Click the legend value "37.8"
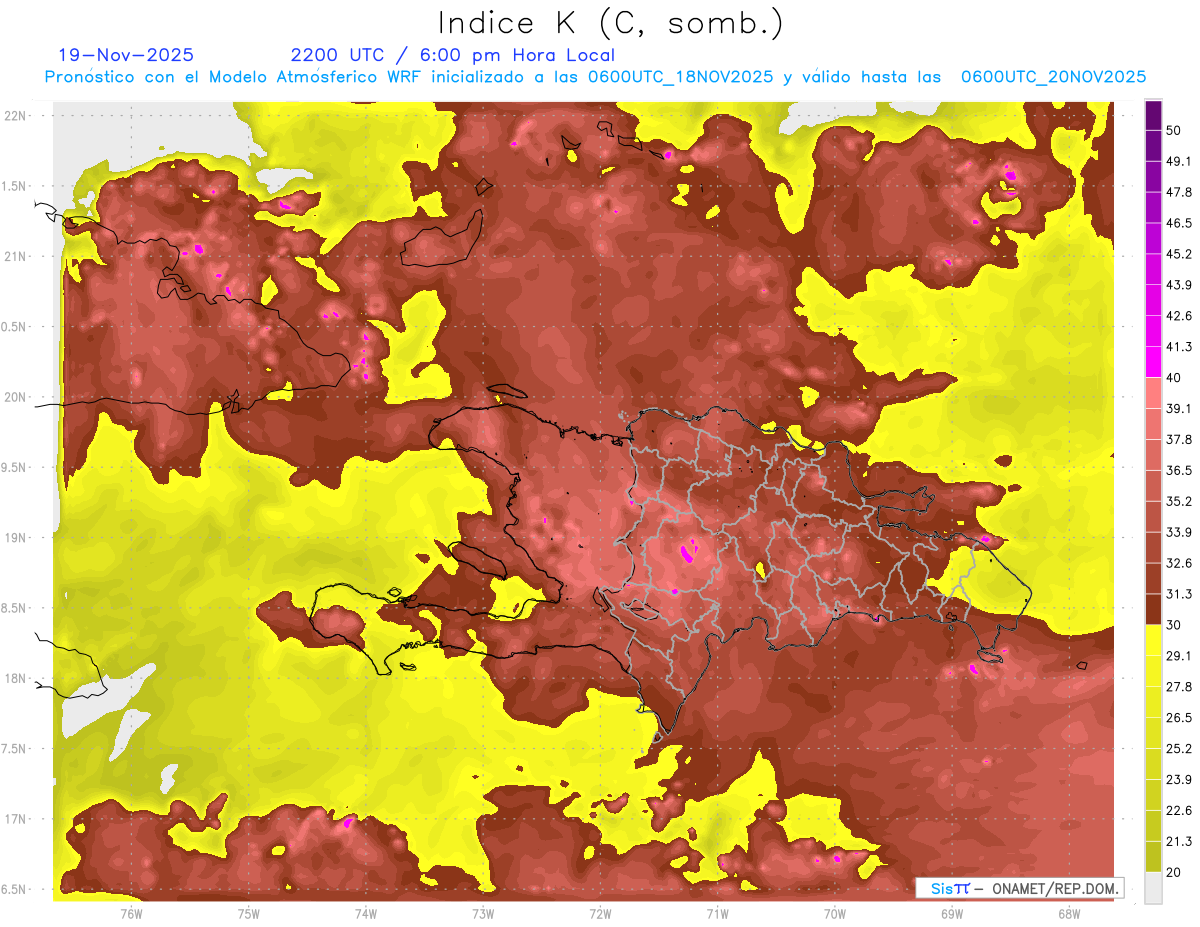This screenshot has height=927, width=1200. click(x=1178, y=439)
